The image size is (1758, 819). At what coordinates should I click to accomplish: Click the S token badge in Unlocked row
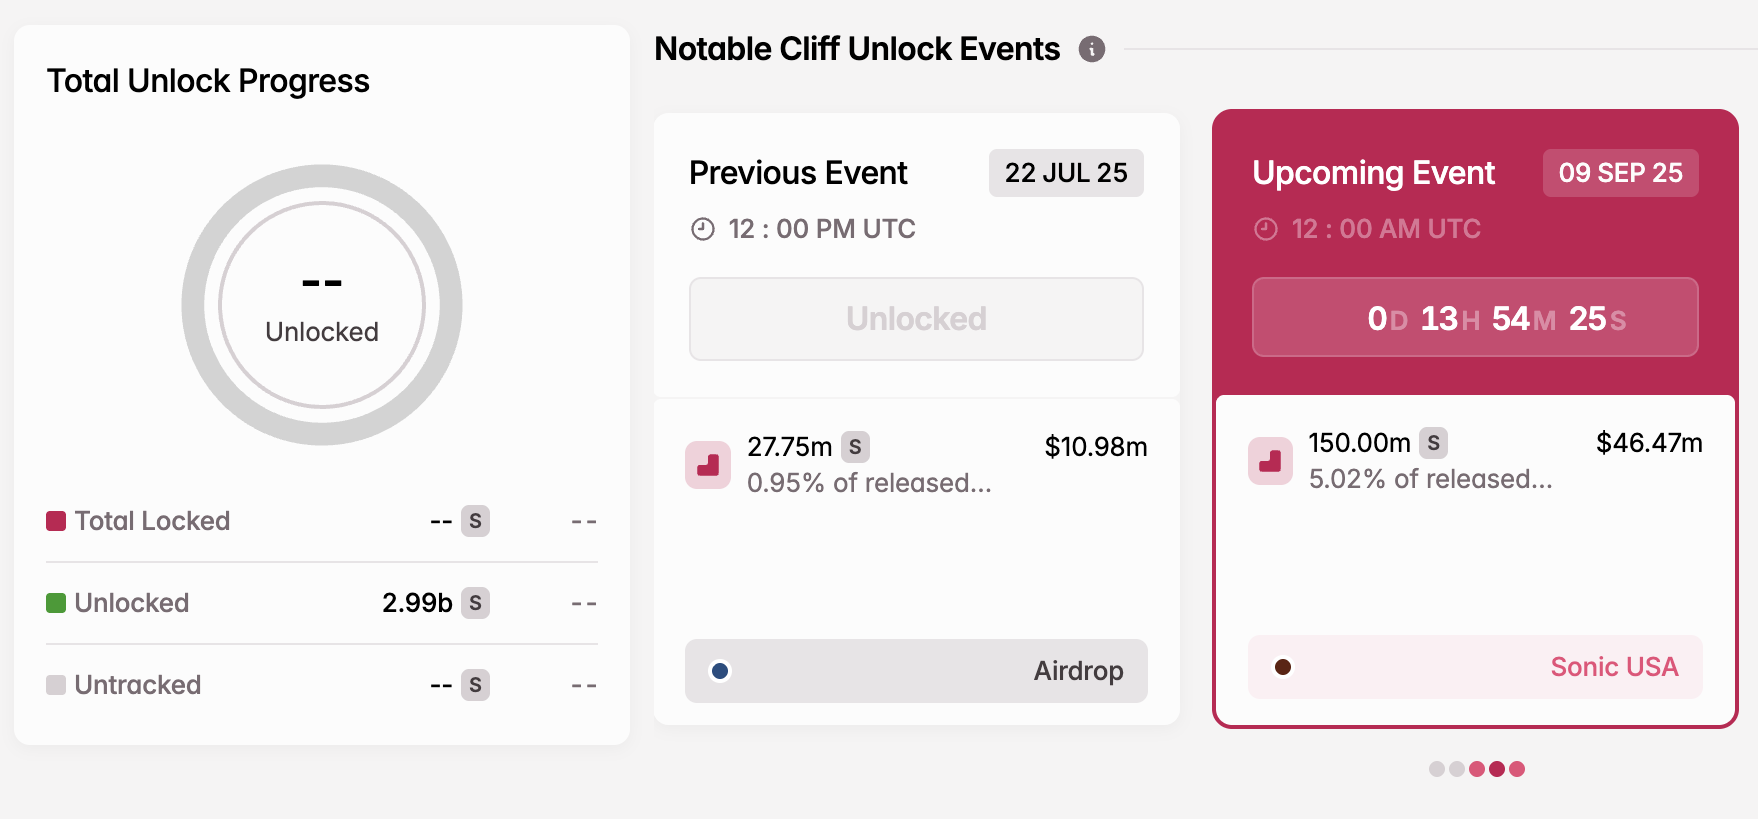[475, 603]
